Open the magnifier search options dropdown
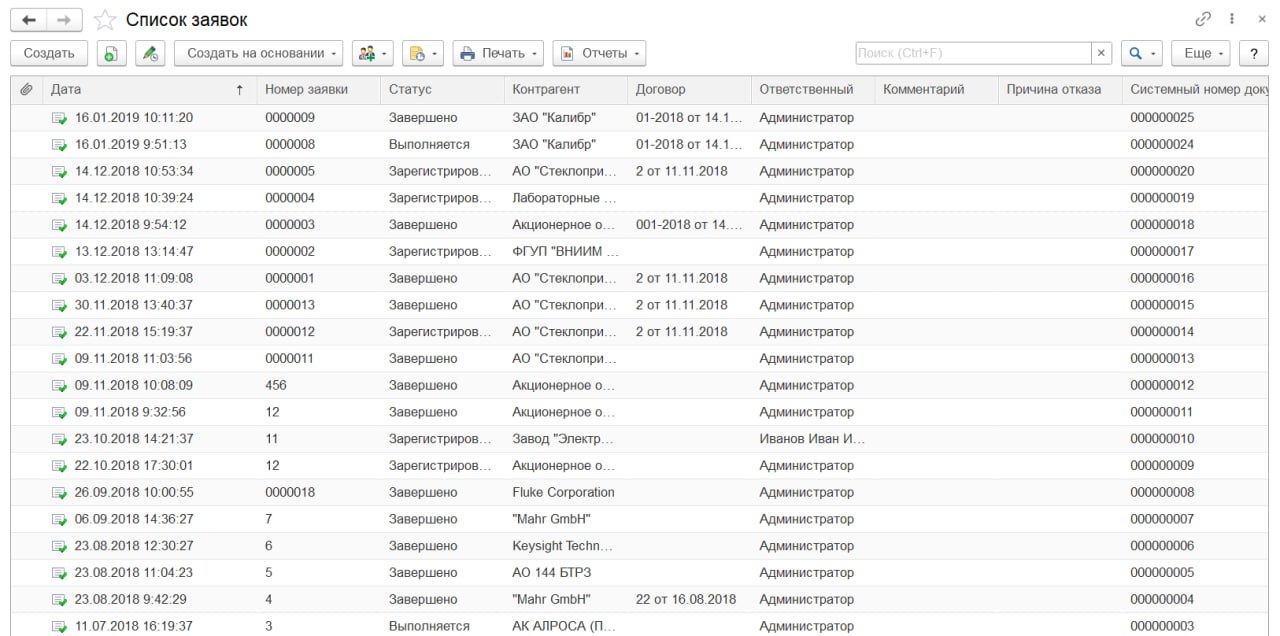The image size is (1280, 636). click(1141, 53)
